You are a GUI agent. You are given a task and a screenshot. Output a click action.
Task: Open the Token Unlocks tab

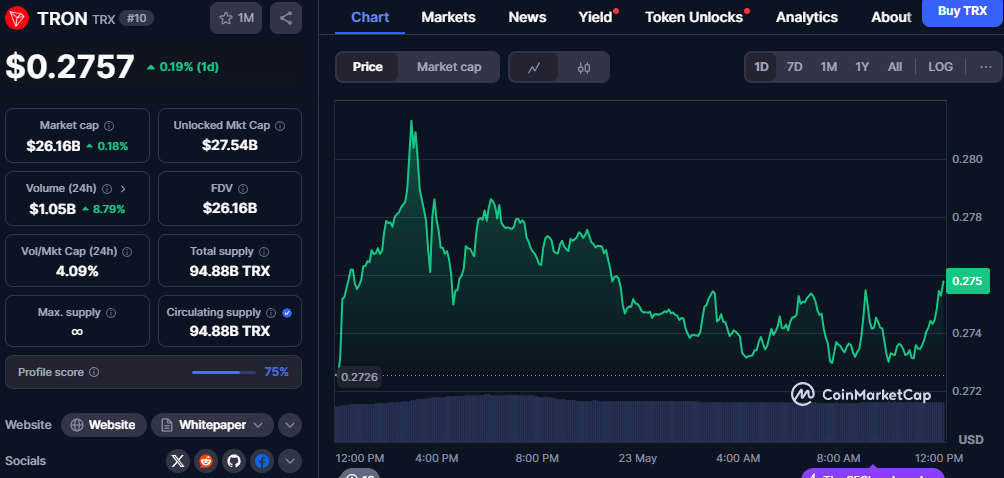pos(694,17)
